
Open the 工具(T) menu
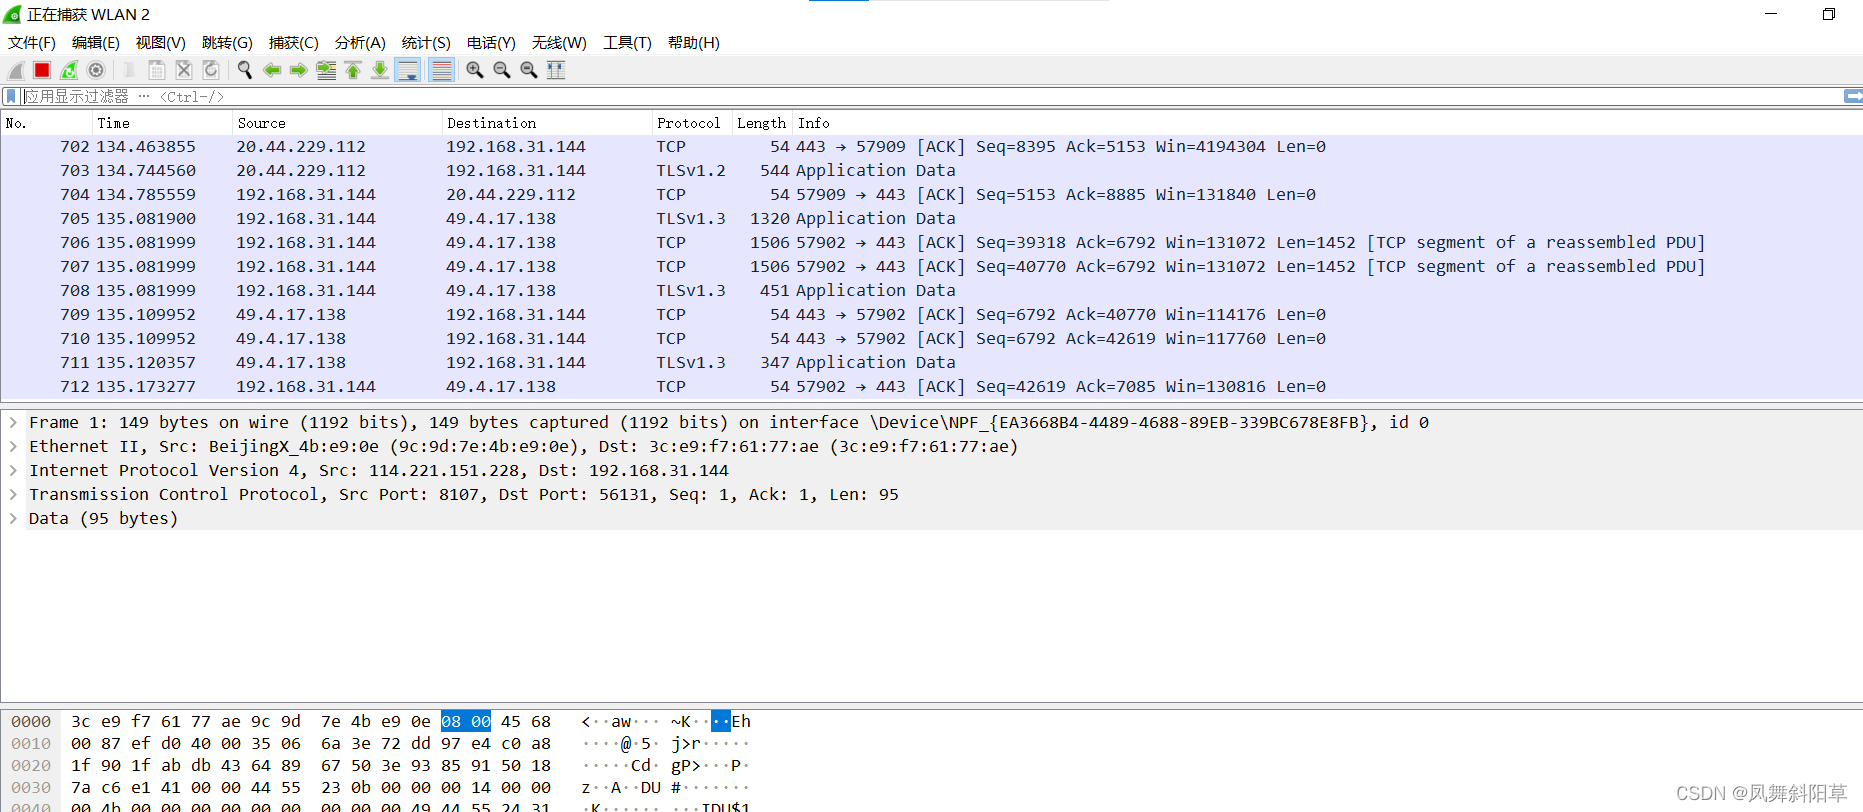click(x=627, y=42)
